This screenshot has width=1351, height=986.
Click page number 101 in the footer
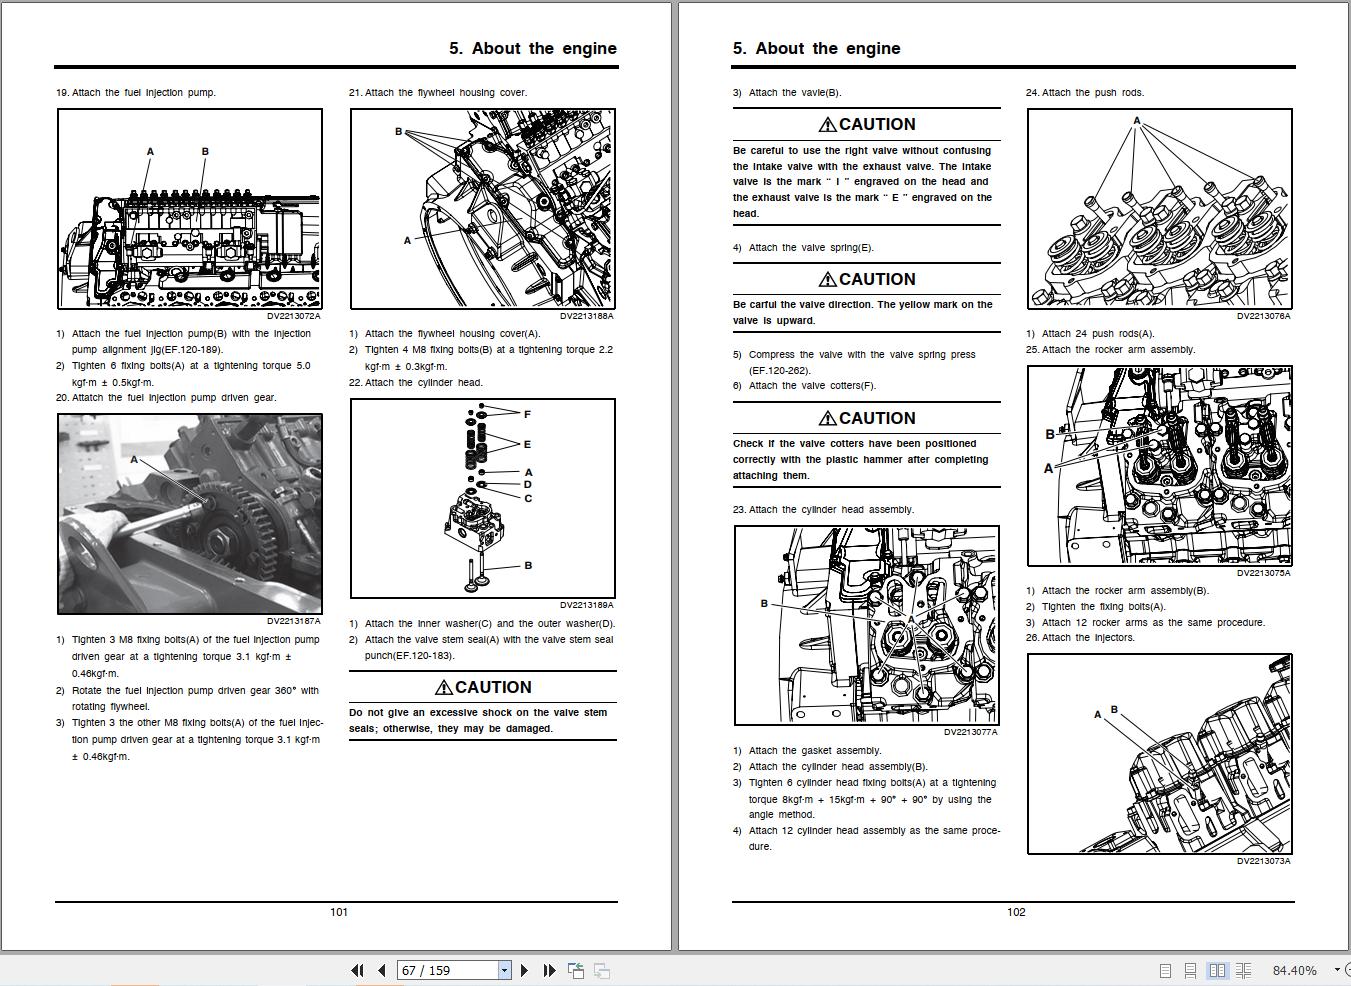(x=339, y=912)
